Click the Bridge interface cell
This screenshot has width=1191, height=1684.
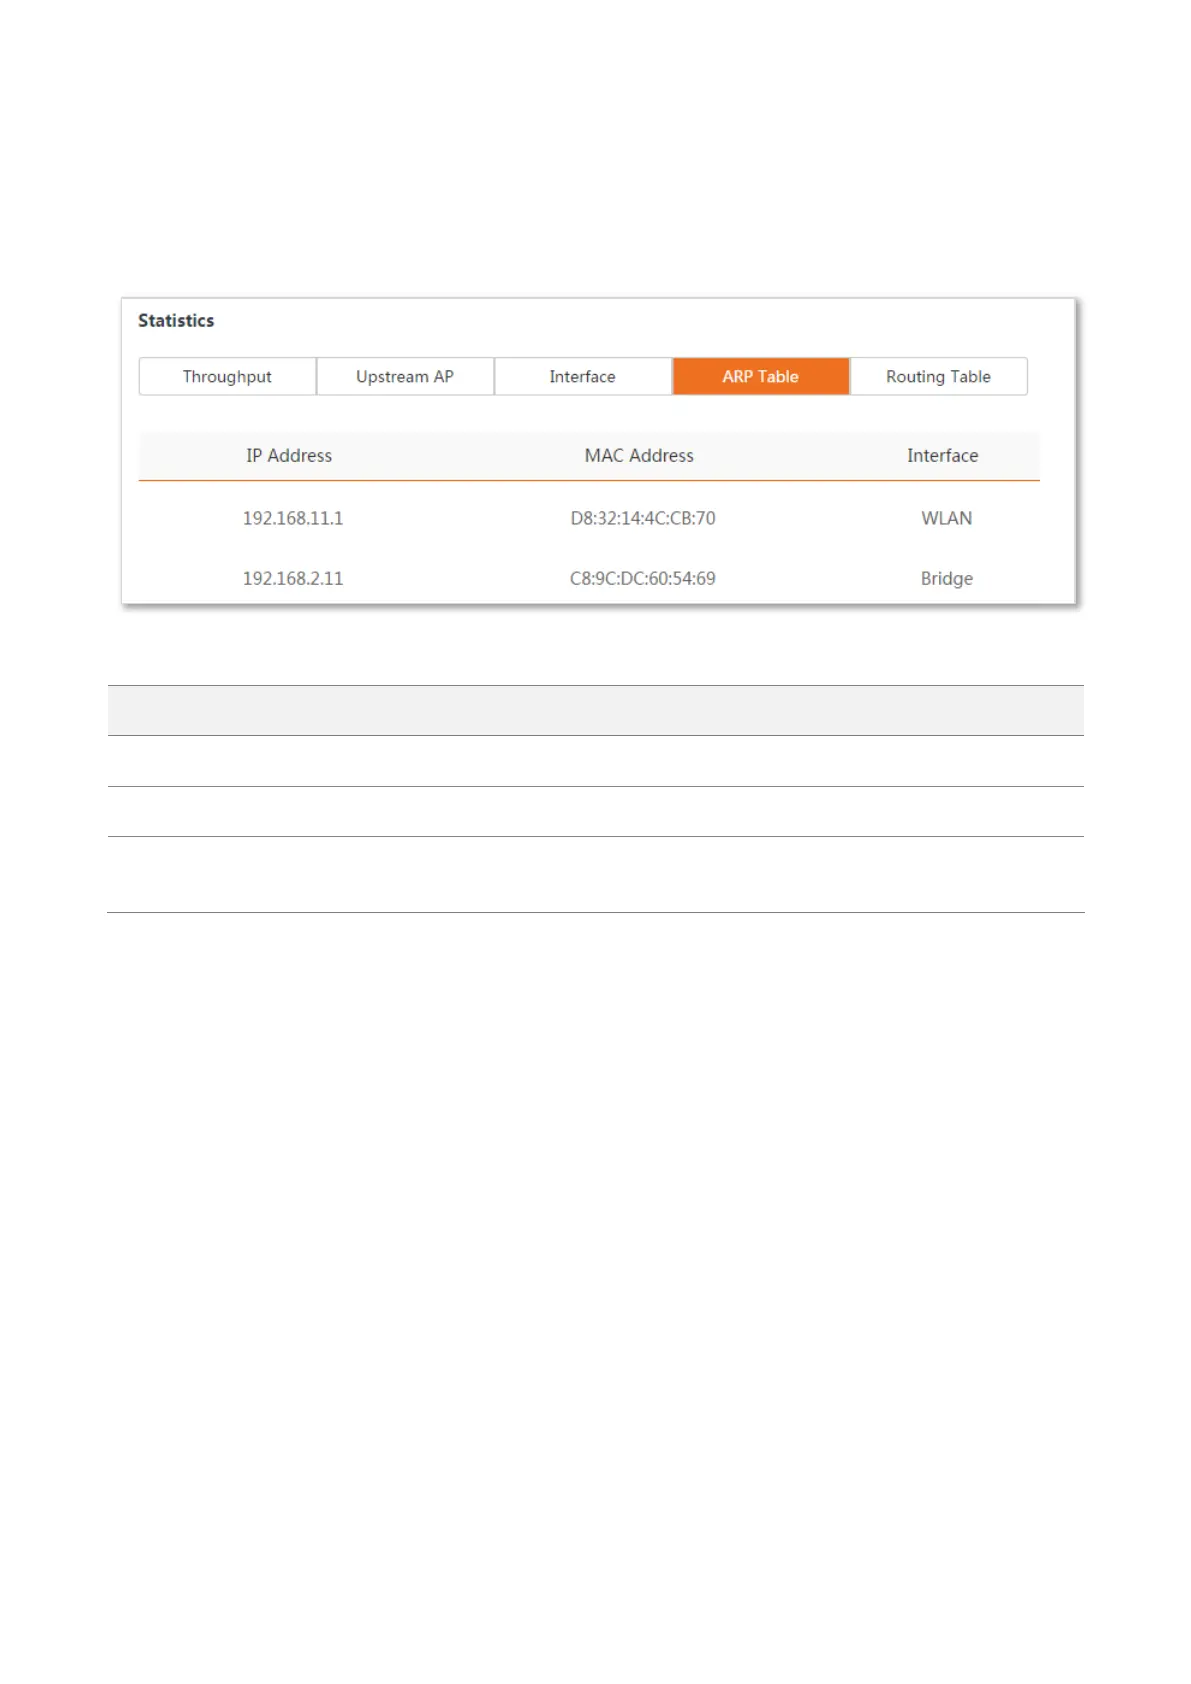(x=946, y=578)
